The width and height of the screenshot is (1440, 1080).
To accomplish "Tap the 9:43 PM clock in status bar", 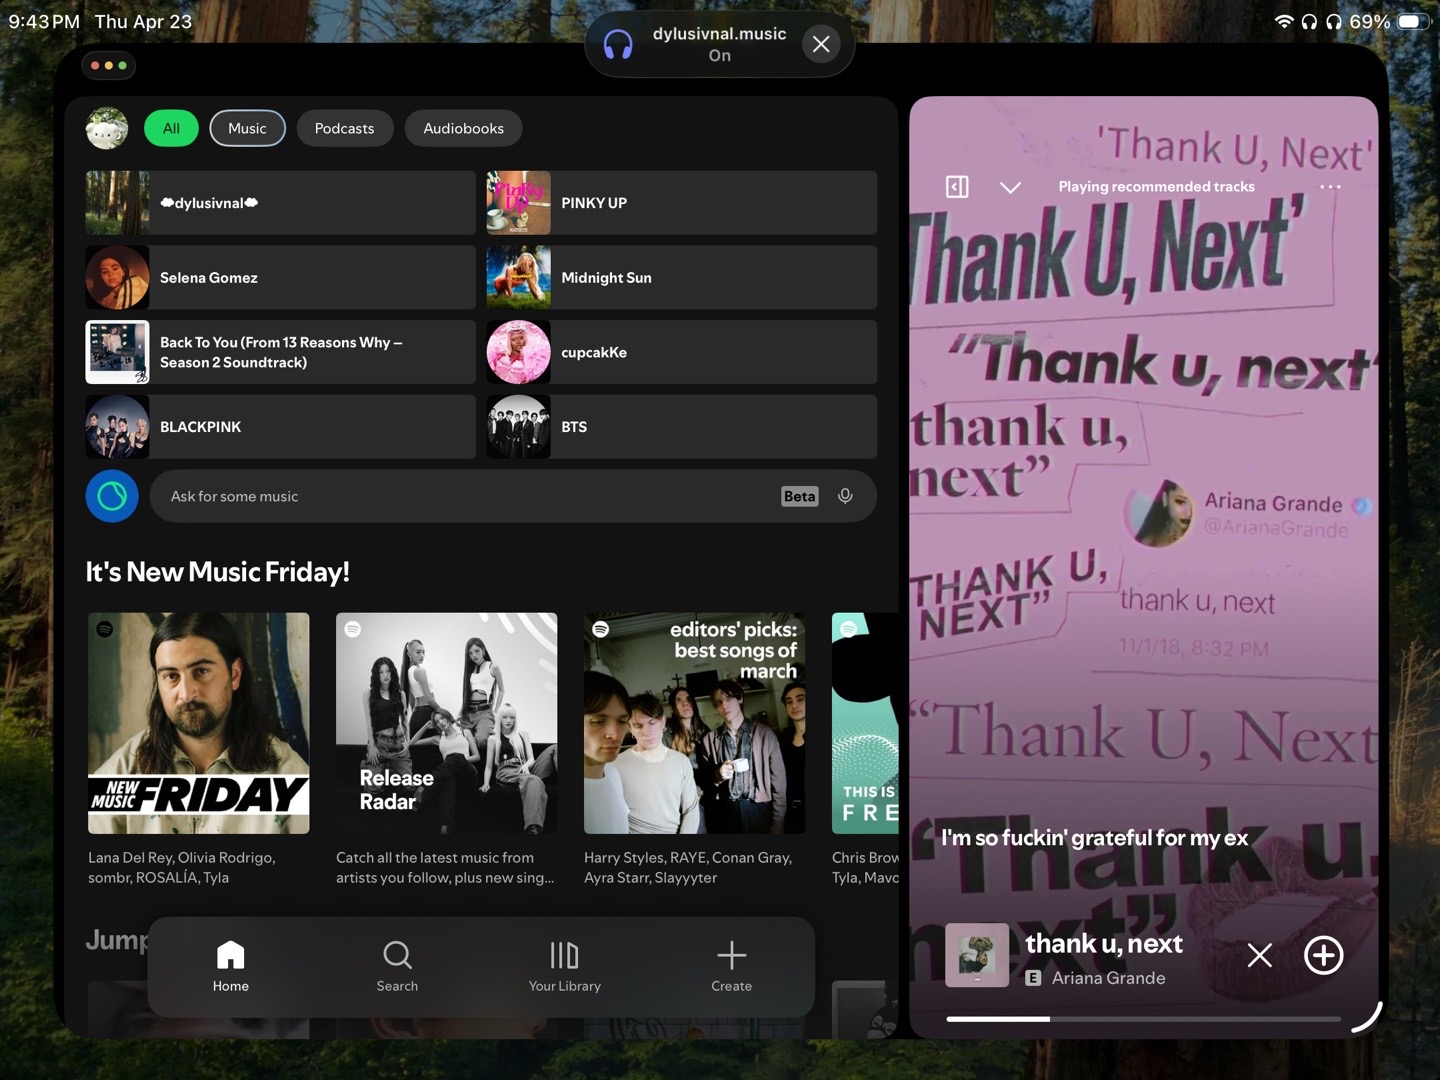I will click(44, 21).
